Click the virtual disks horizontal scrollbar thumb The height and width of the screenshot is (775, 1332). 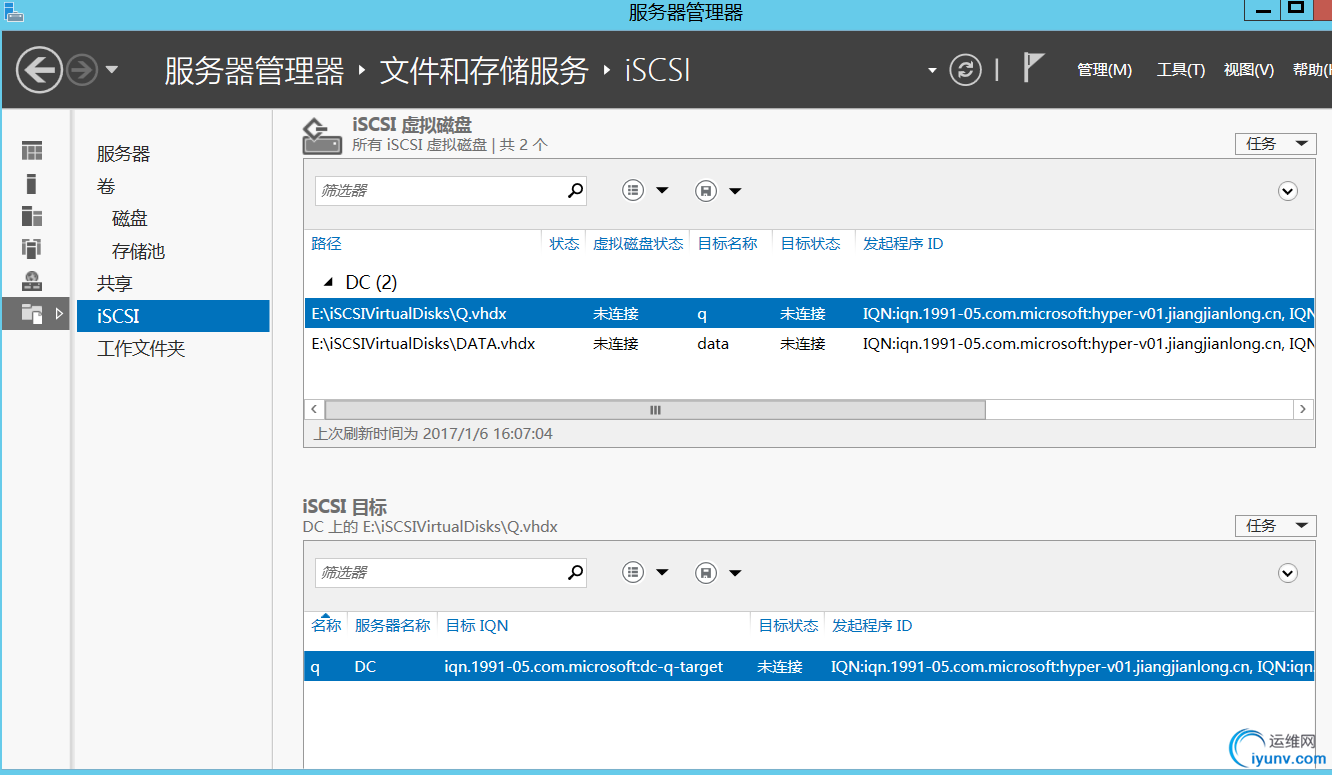click(x=655, y=410)
